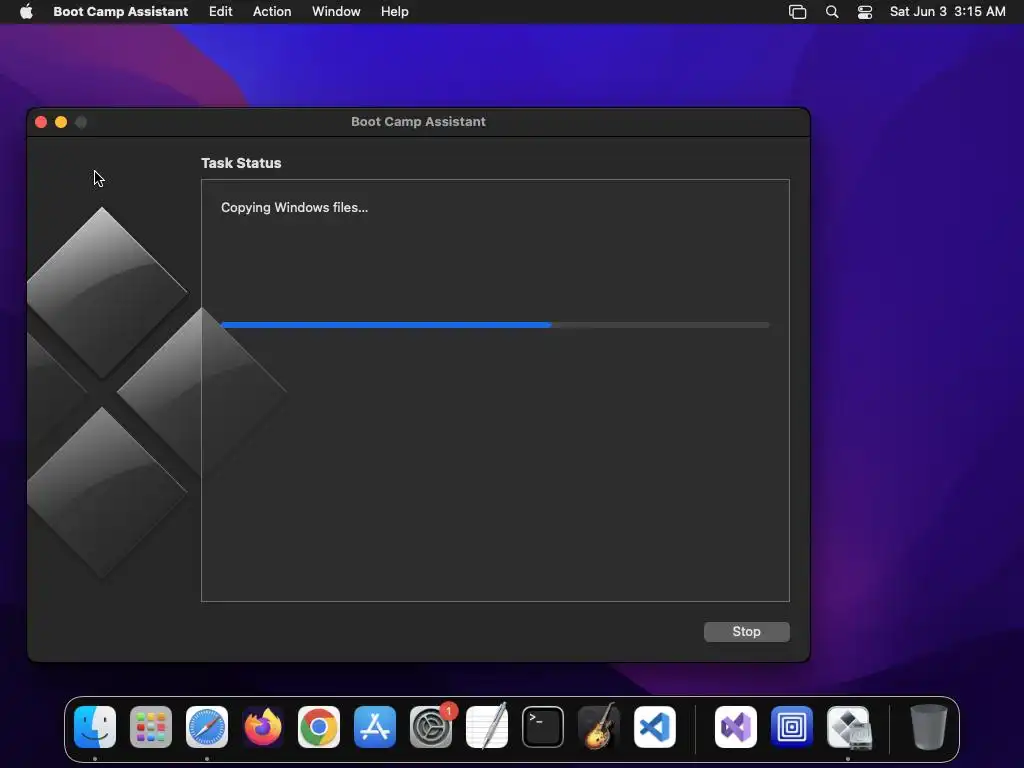
Task: Launch GarageBand from the Dock
Action: coord(599,727)
